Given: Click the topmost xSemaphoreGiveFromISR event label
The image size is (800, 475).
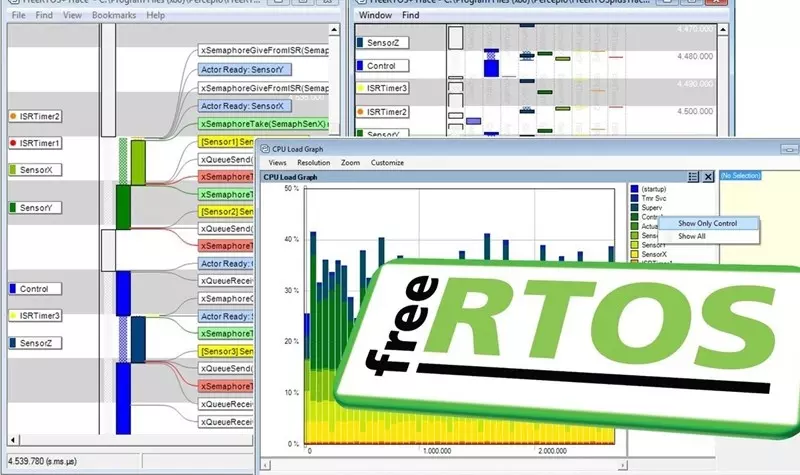Looking at the screenshot, I should 263,51.
